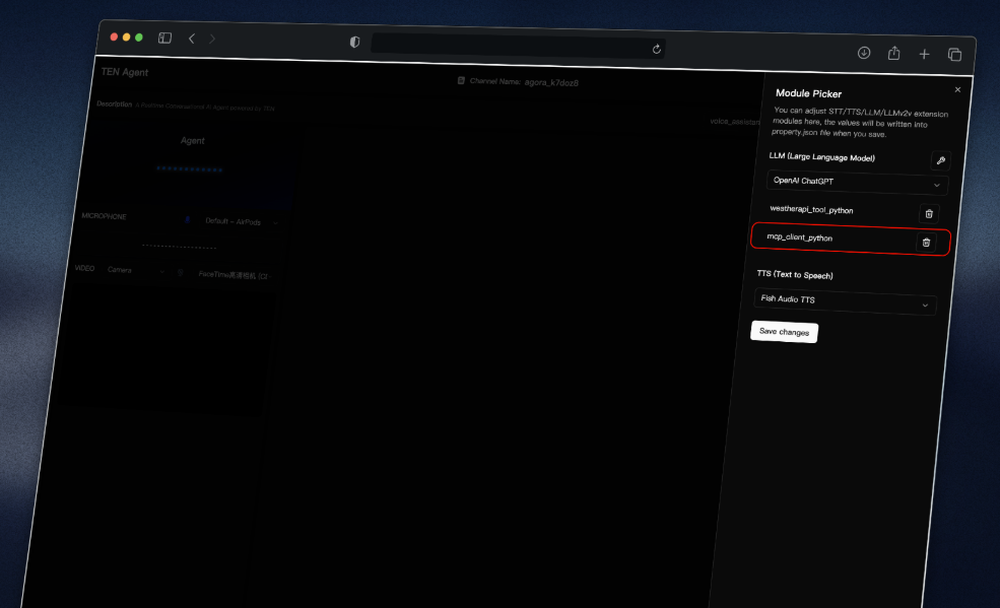Click the wrench icon beside LLM heading
The width and height of the screenshot is (1000, 608).
pos(939,161)
